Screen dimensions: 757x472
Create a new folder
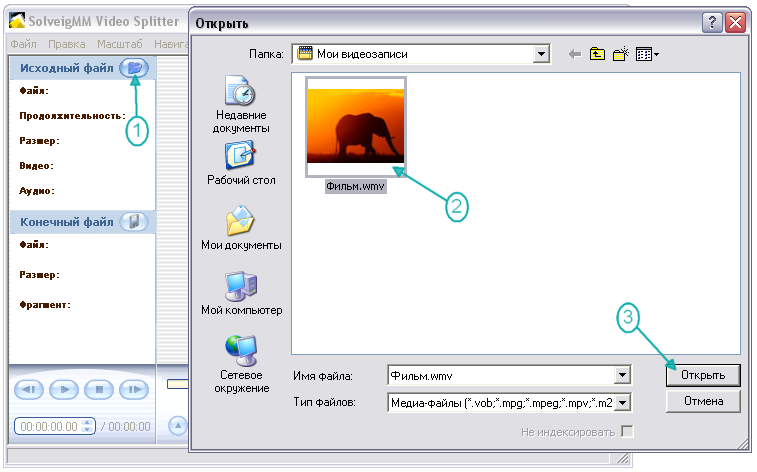pos(620,54)
